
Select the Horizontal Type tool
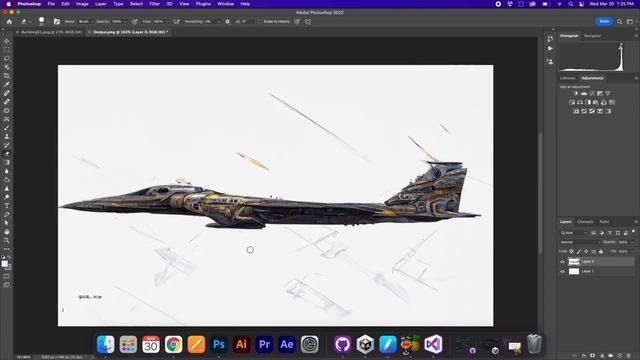click(x=7, y=206)
